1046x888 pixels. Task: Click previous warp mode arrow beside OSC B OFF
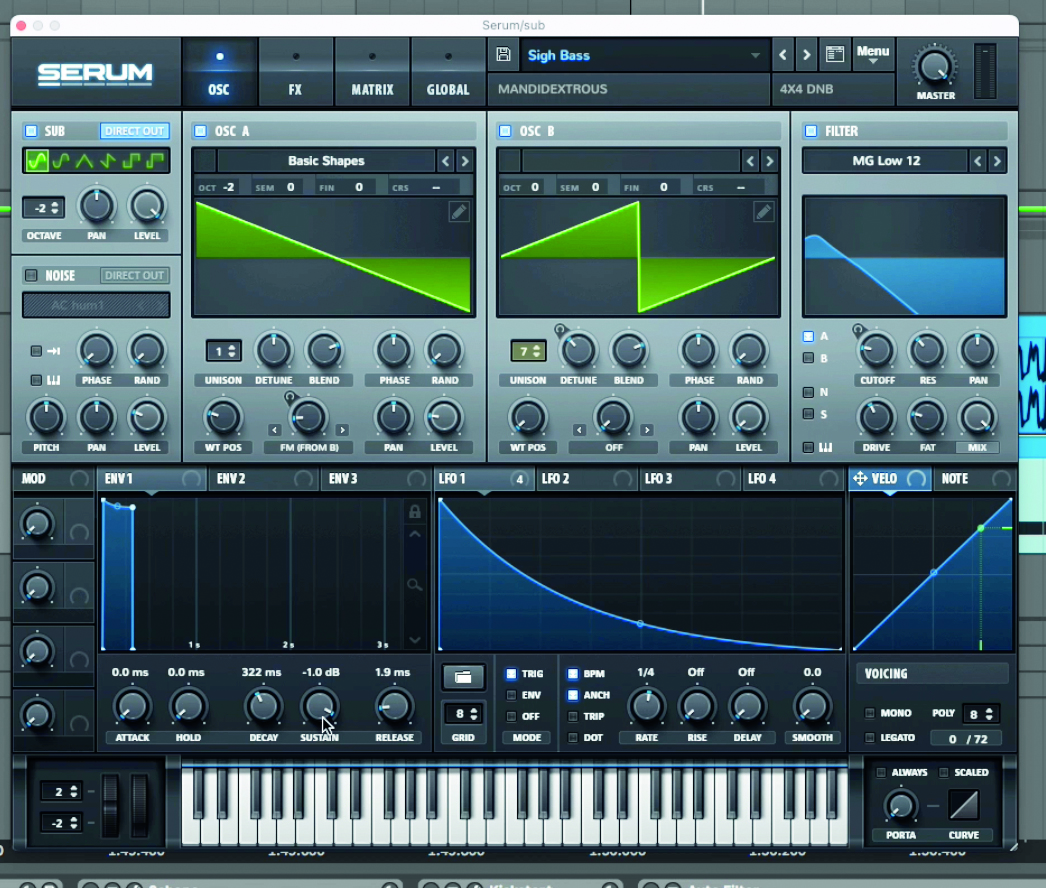(x=579, y=430)
